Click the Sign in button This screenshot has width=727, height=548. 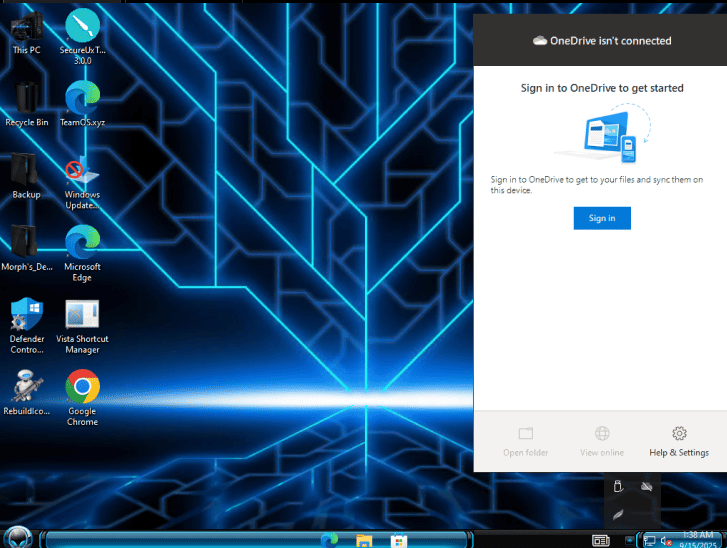tap(602, 218)
